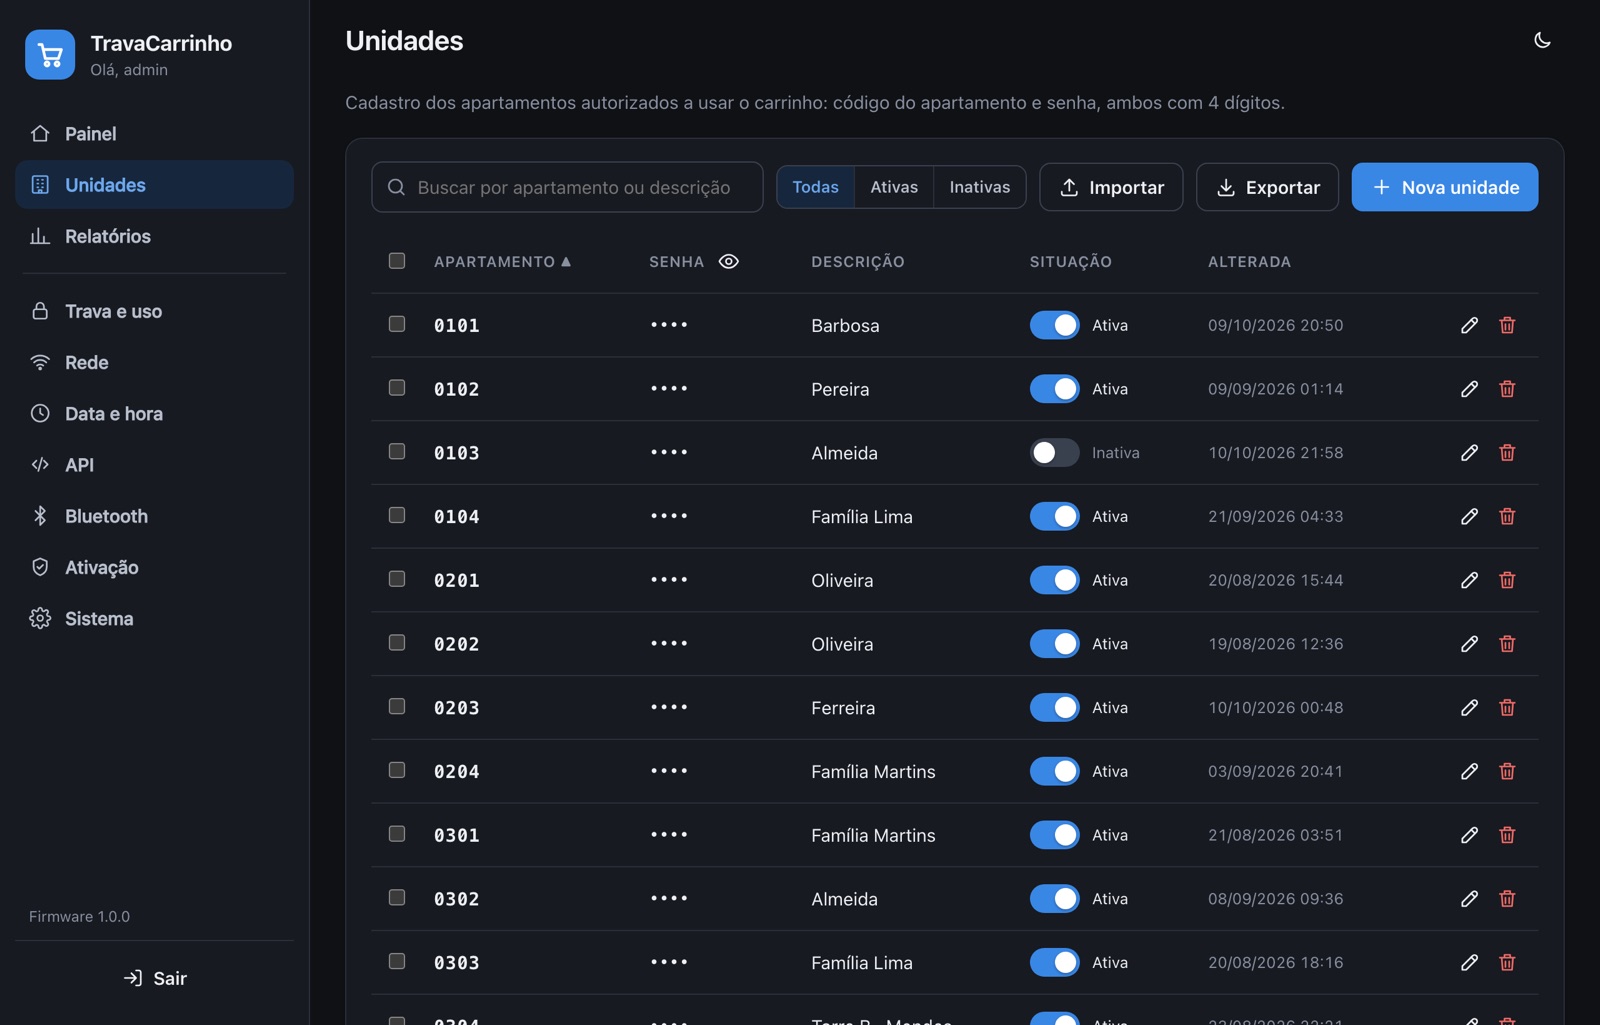Delete apartment 0303 with trash icon
Screen dimensions: 1600x1025
pos(1507,963)
